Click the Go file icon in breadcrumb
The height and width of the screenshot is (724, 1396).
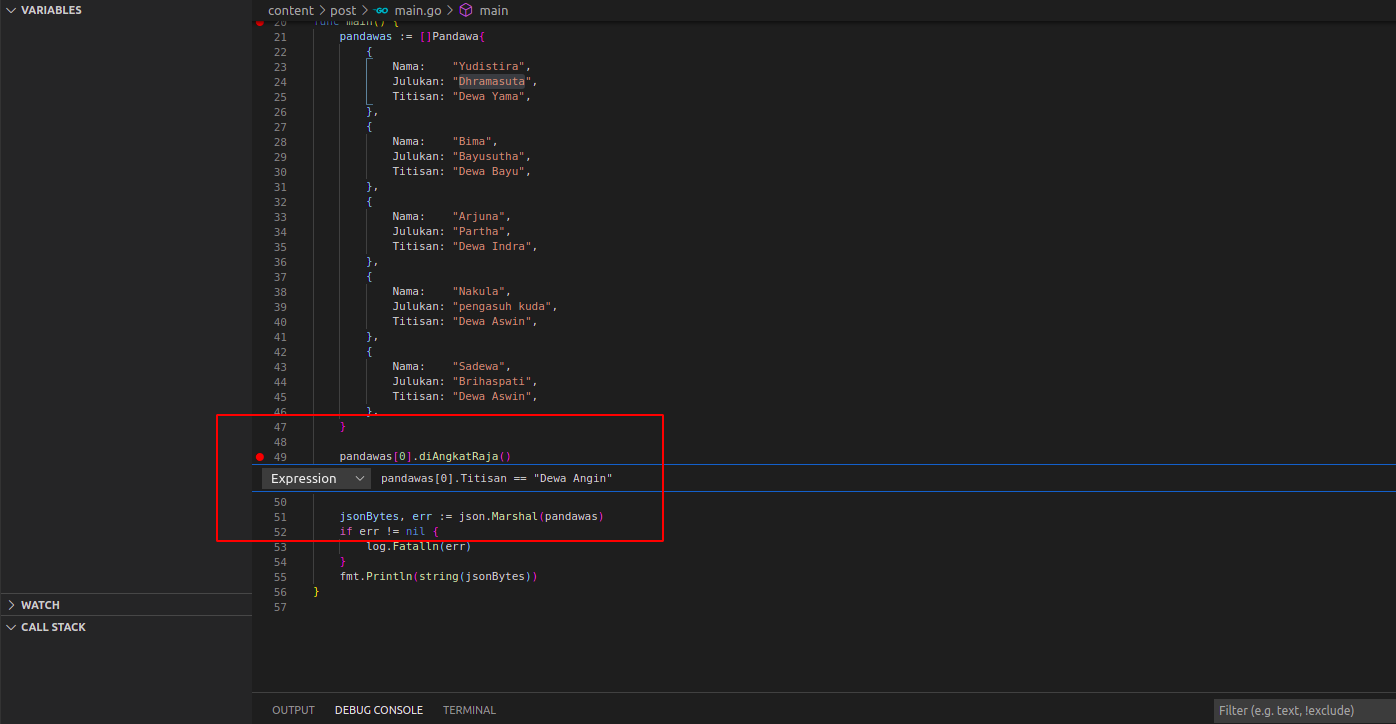(382, 10)
